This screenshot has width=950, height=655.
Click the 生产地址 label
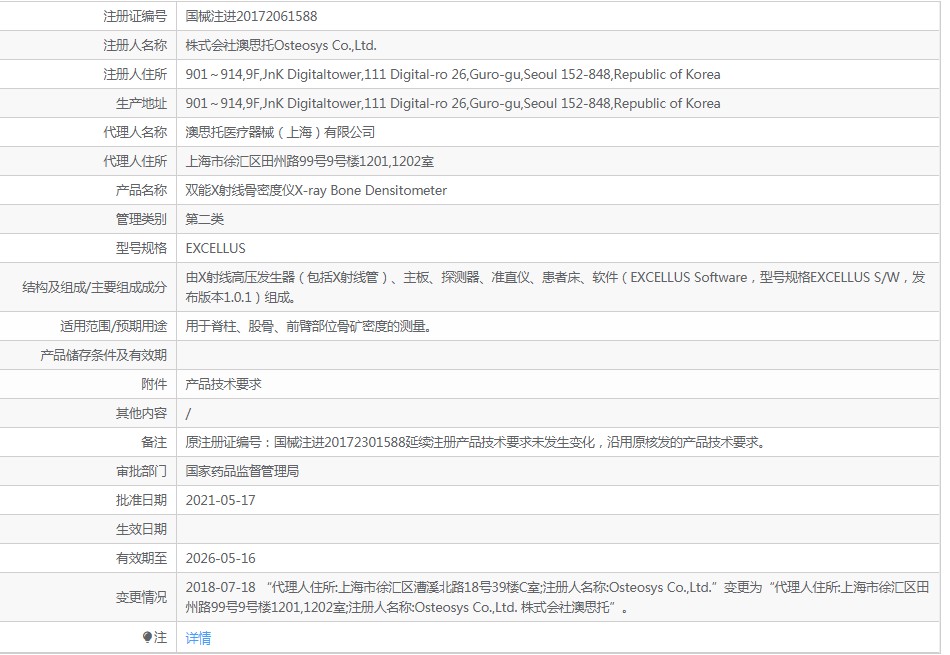141,104
